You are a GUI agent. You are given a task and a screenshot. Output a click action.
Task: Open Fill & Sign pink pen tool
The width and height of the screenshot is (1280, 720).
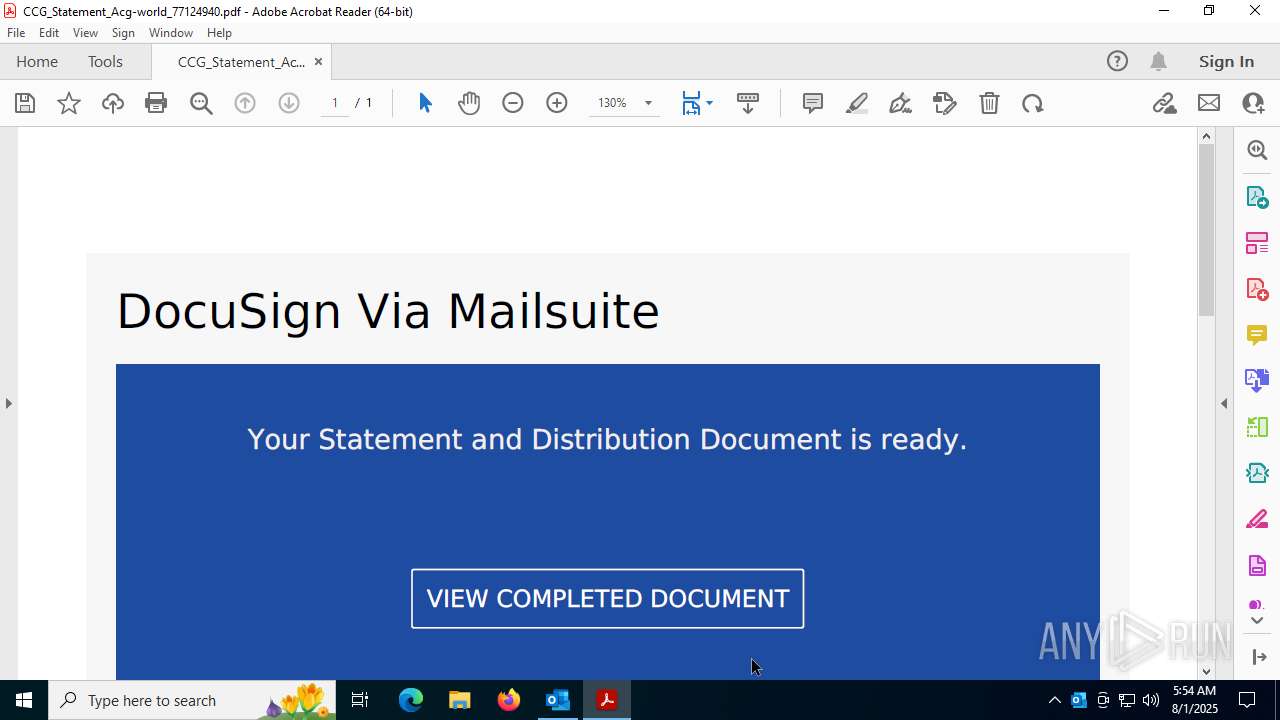point(1257,520)
